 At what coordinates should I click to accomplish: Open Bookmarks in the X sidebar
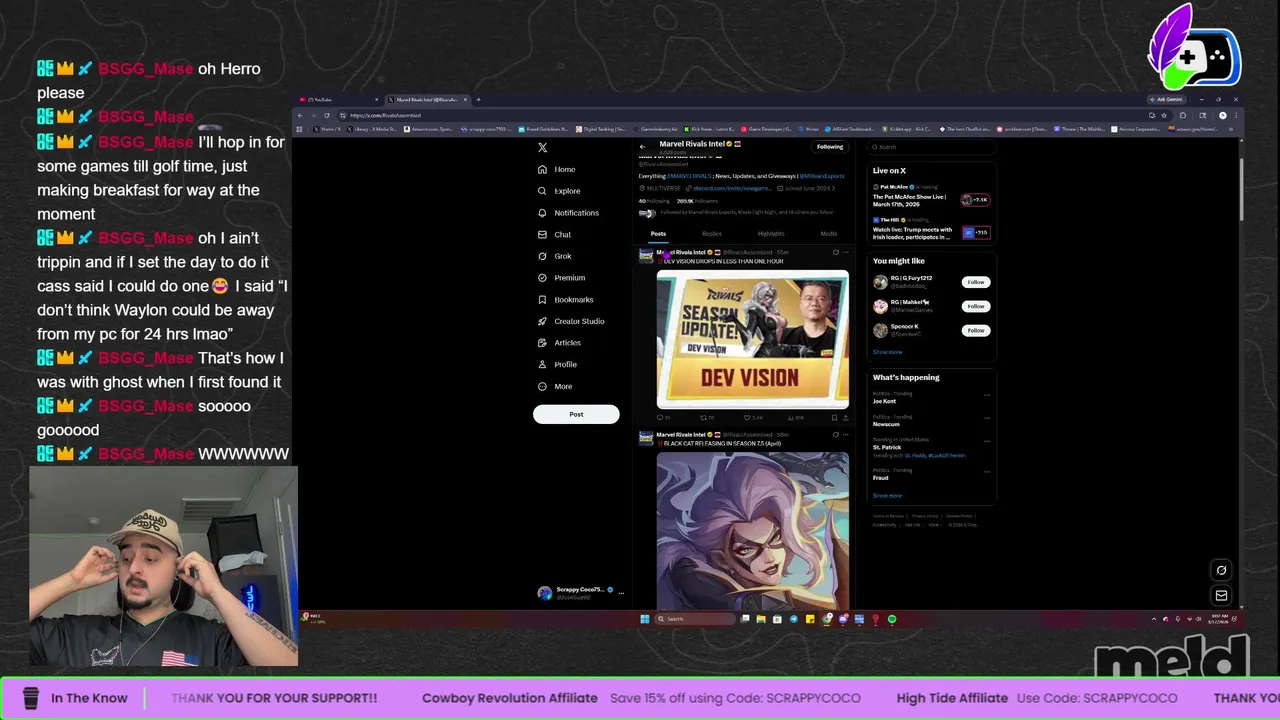point(565,300)
